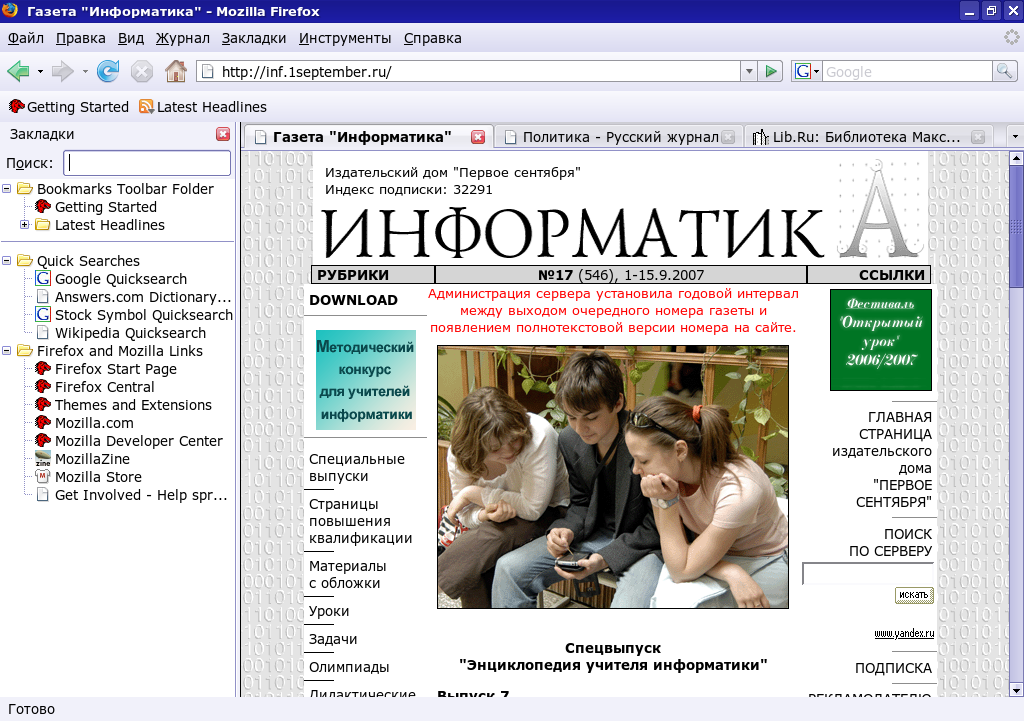The width and height of the screenshot is (1024, 721).
Task: Click the Forward navigation arrow
Action: coord(60,71)
